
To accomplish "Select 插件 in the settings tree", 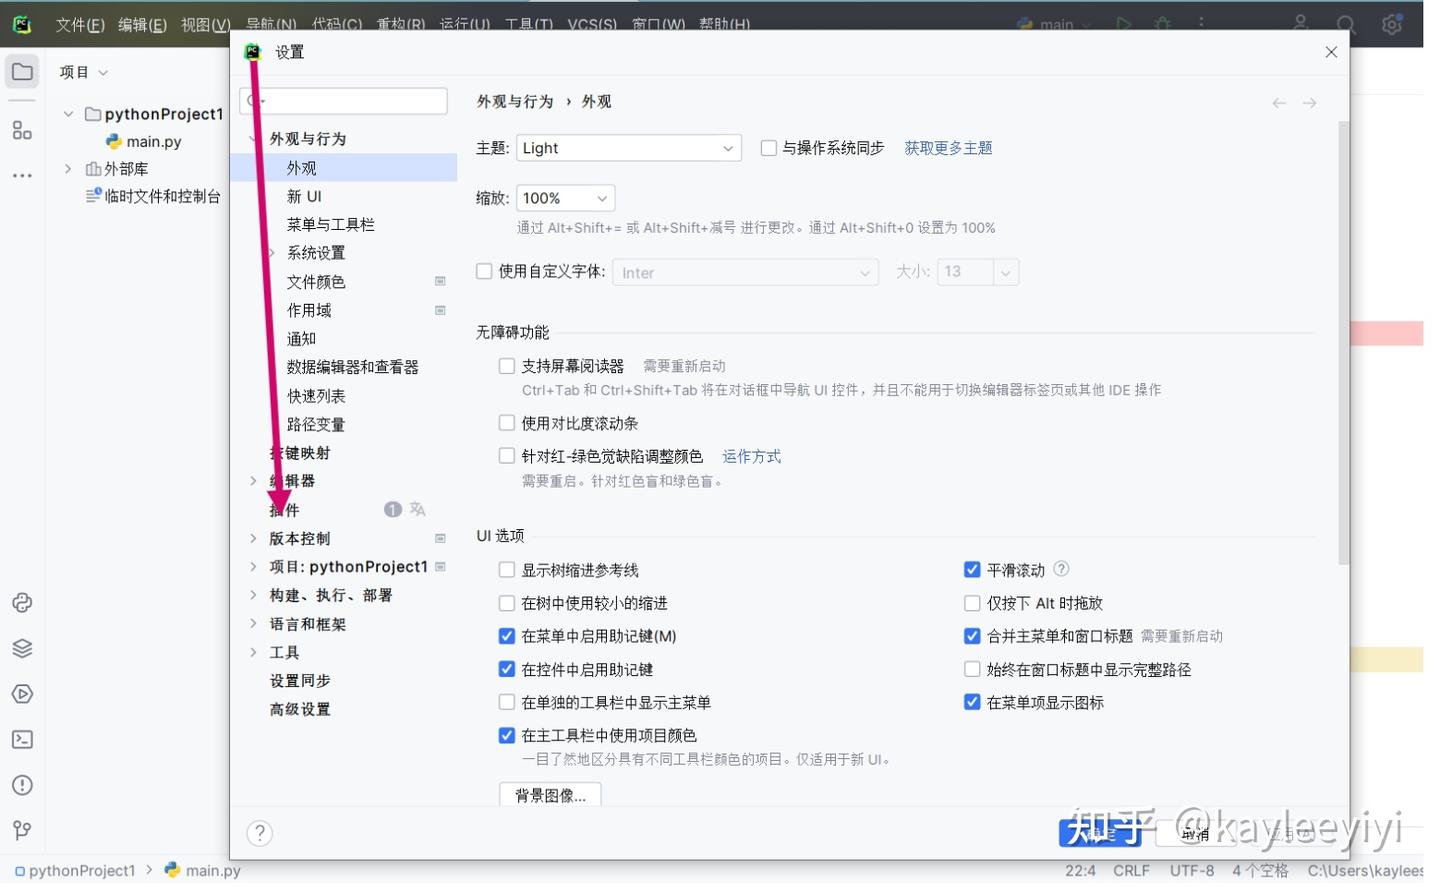I will point(285,510).
